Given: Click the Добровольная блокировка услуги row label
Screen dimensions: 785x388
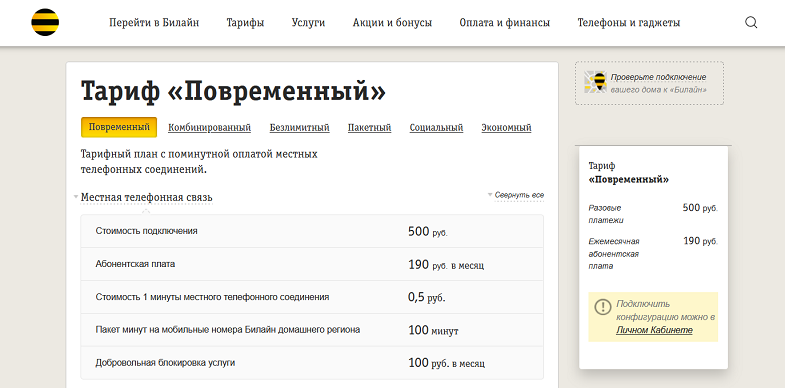Looking at the screenshot, I should click(x=165, y=362).
